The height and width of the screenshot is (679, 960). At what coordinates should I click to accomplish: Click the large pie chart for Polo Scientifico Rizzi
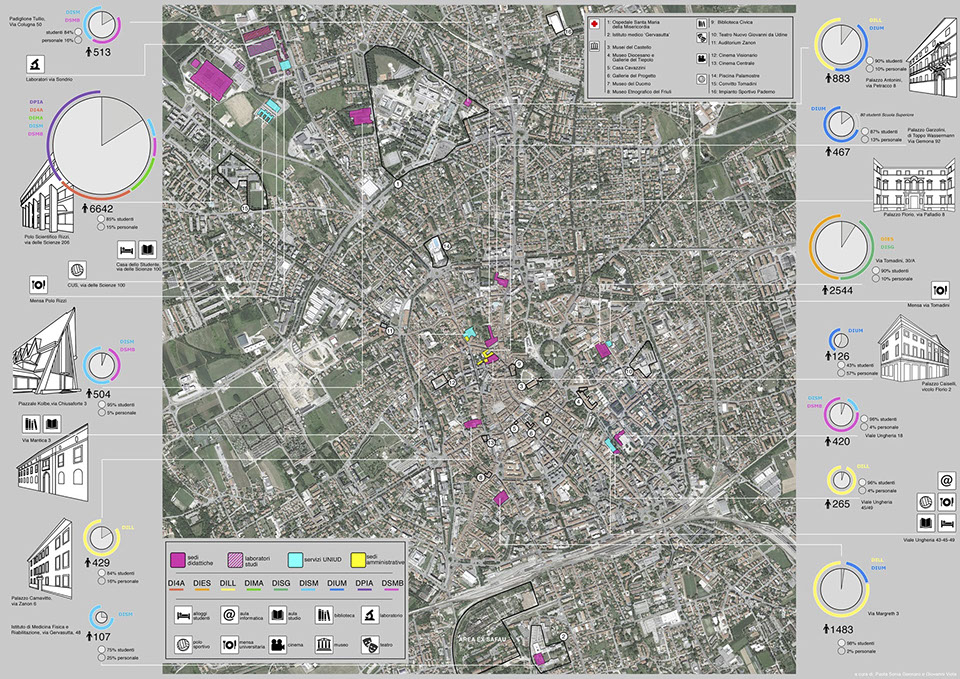tap(100, 143)
